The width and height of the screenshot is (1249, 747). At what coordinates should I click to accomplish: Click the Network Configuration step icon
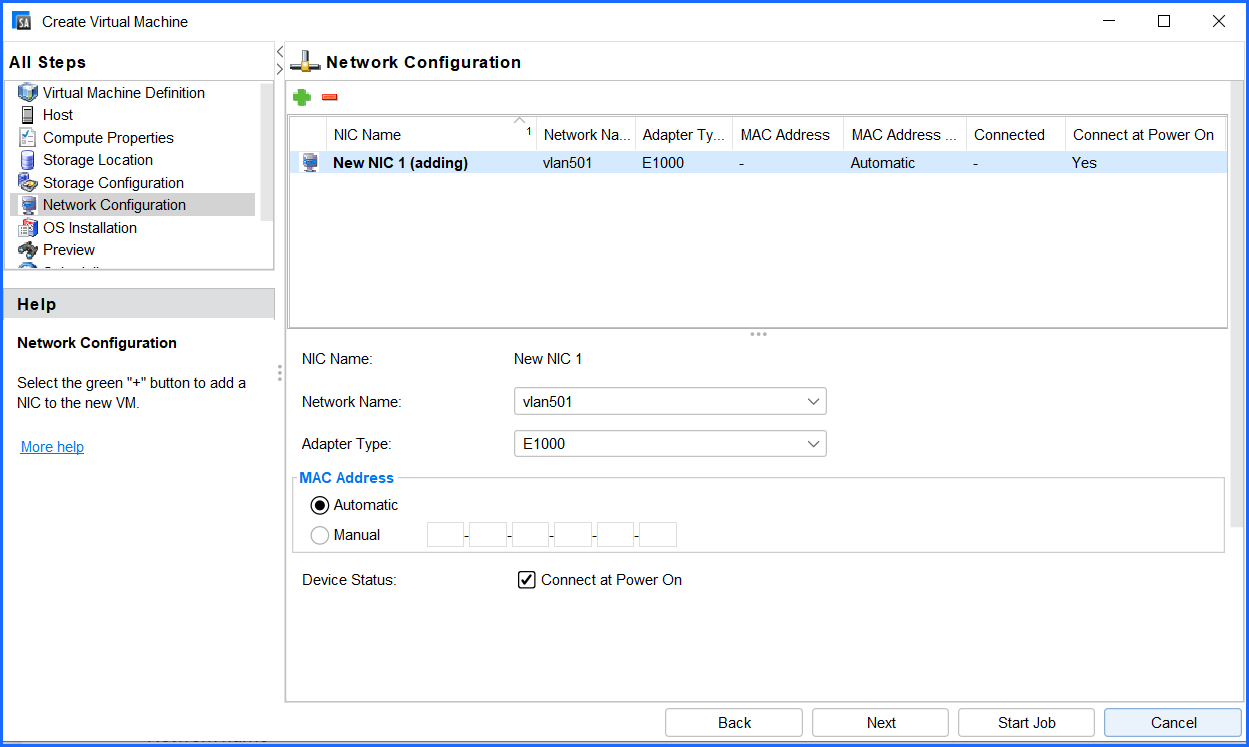point(28,205)
